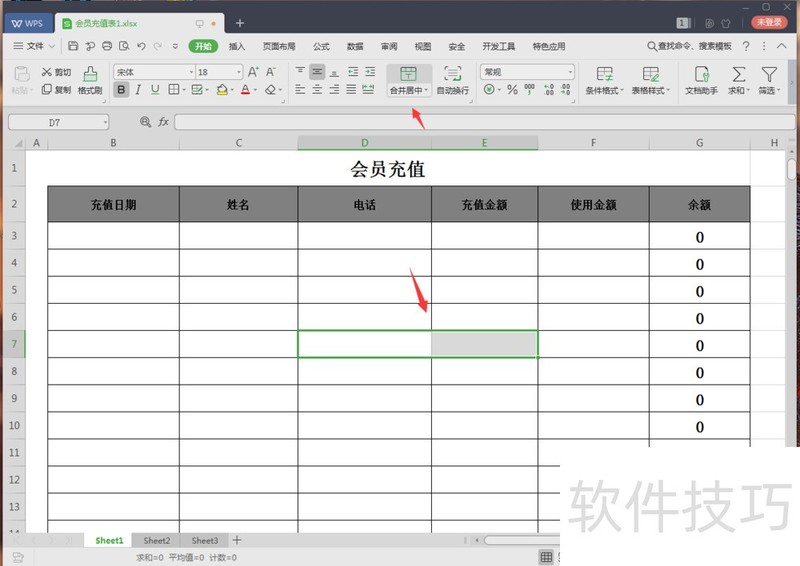Open the number format dropdown (常规)
This screenshot has width=800, height=566.
point(570,72)
